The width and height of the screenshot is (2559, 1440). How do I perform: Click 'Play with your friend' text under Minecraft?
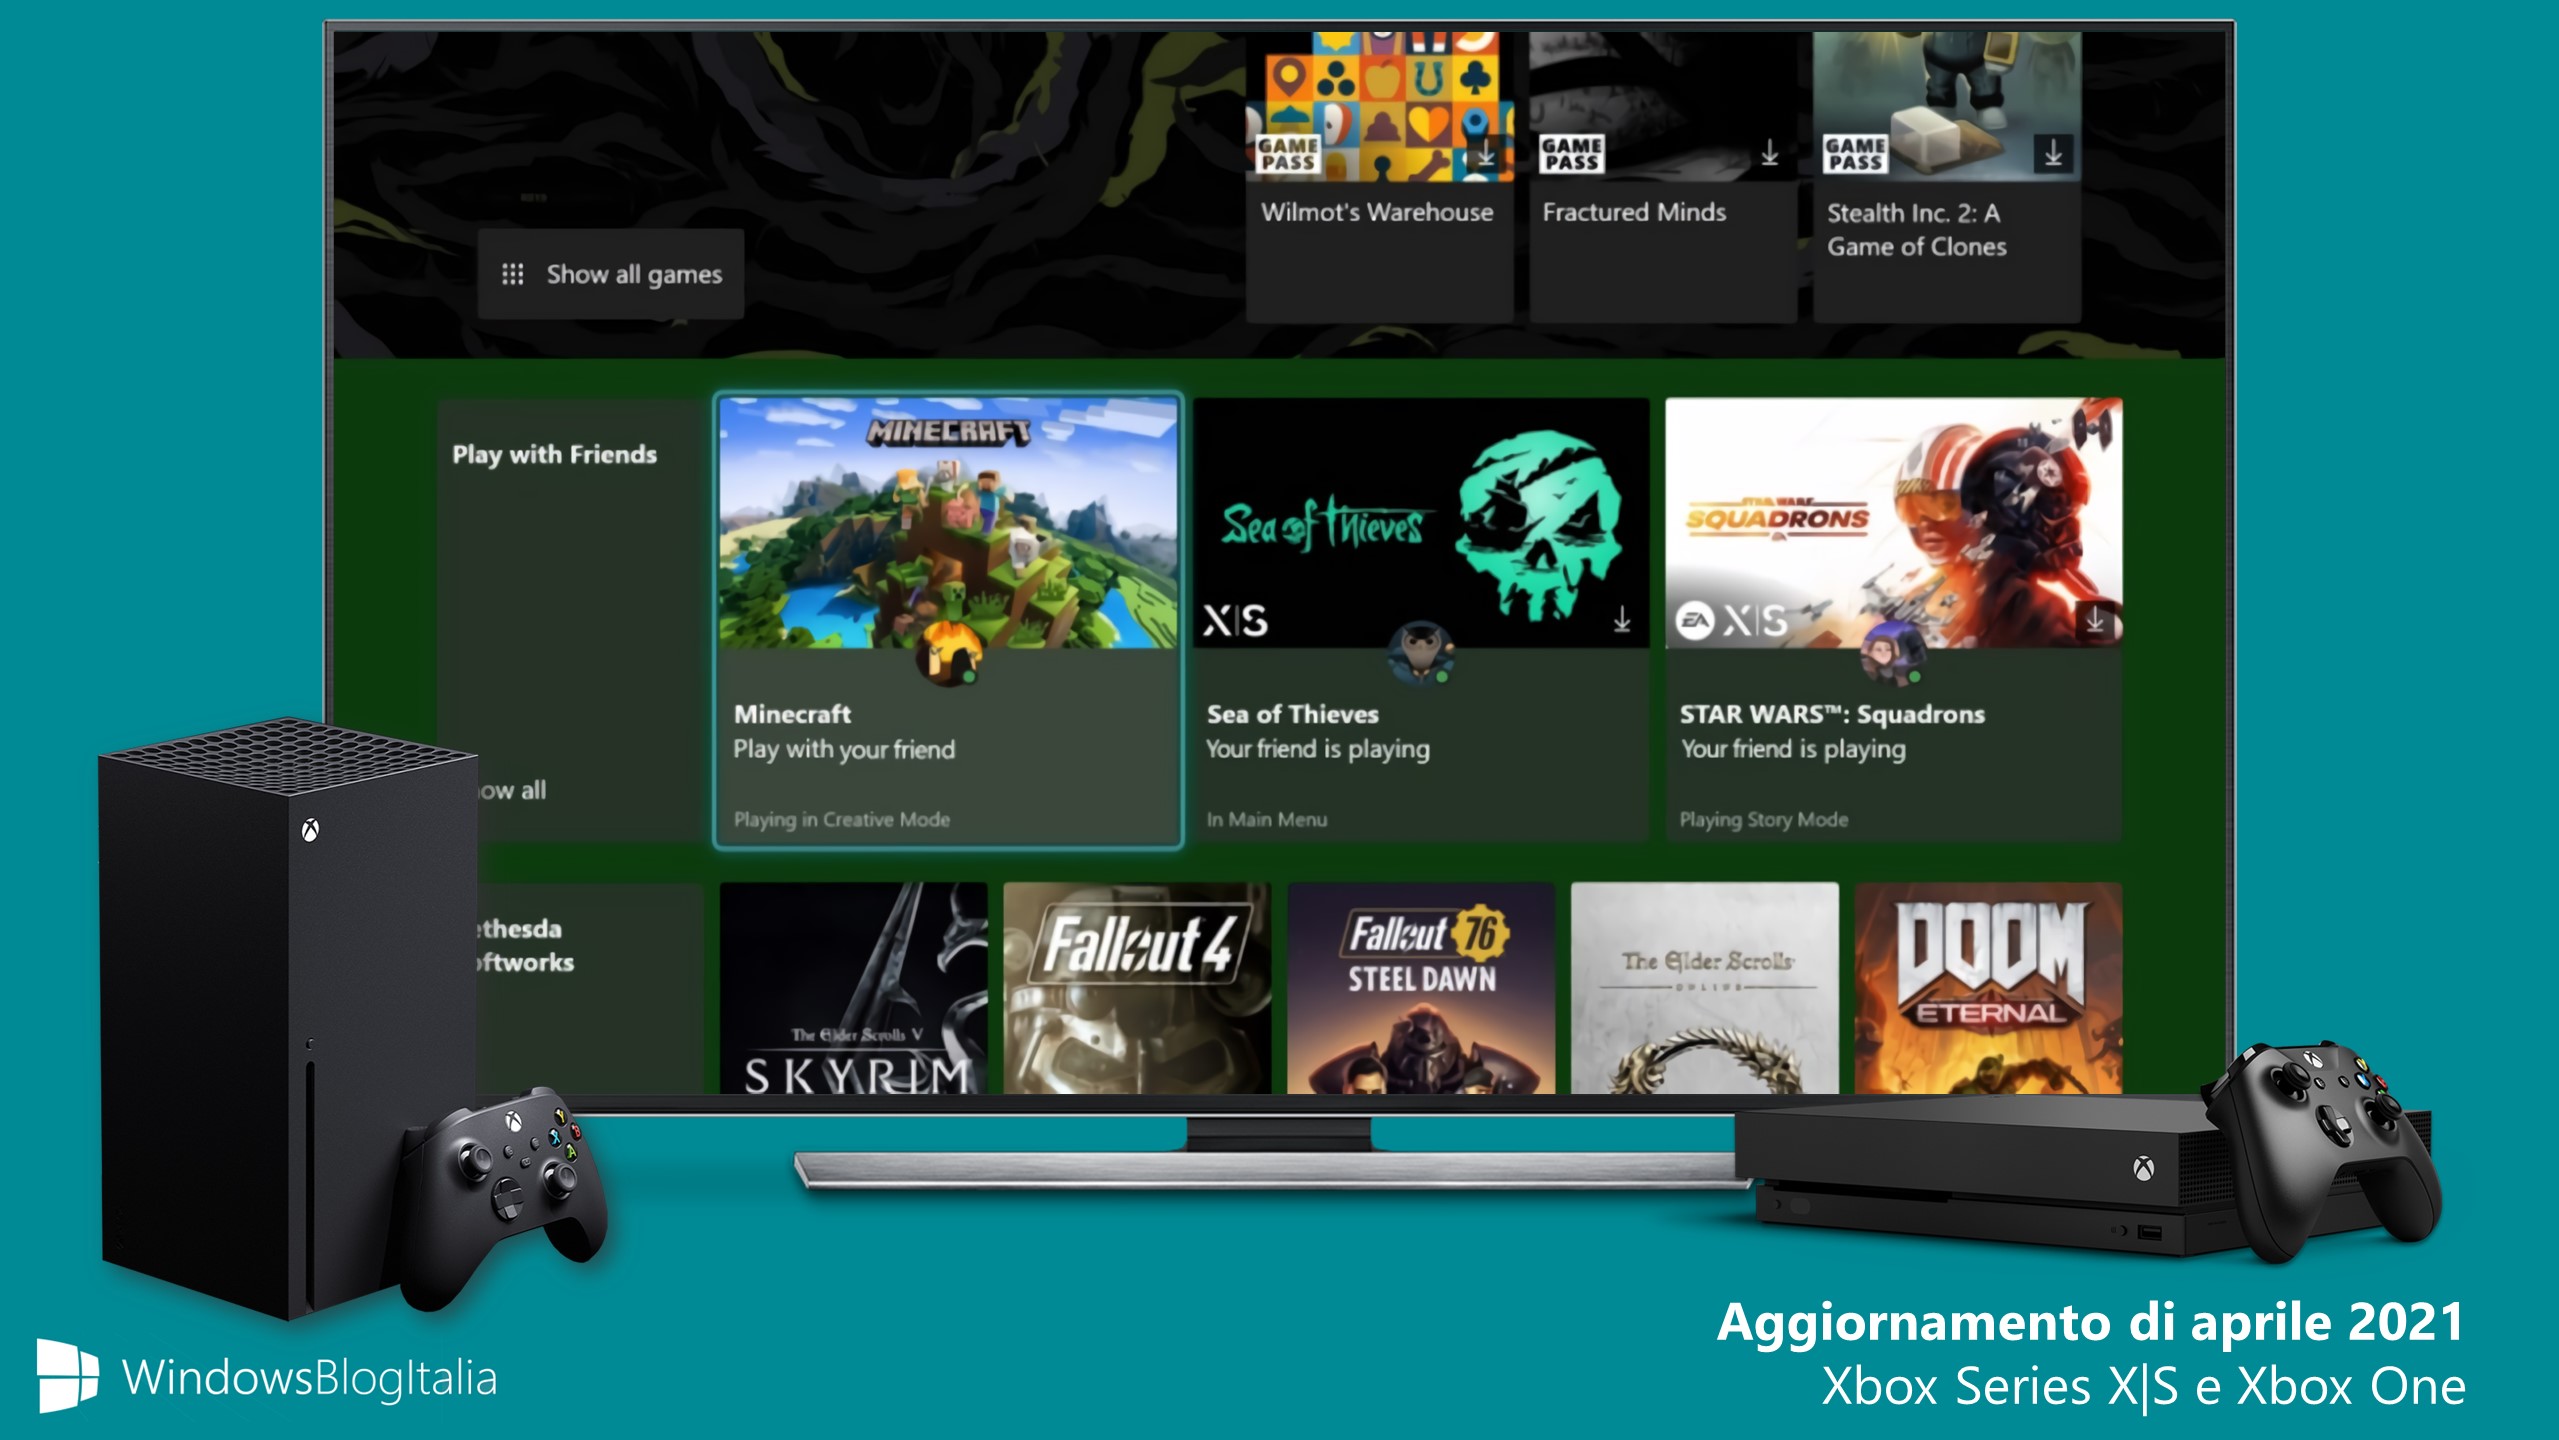[x=843, y=750]
